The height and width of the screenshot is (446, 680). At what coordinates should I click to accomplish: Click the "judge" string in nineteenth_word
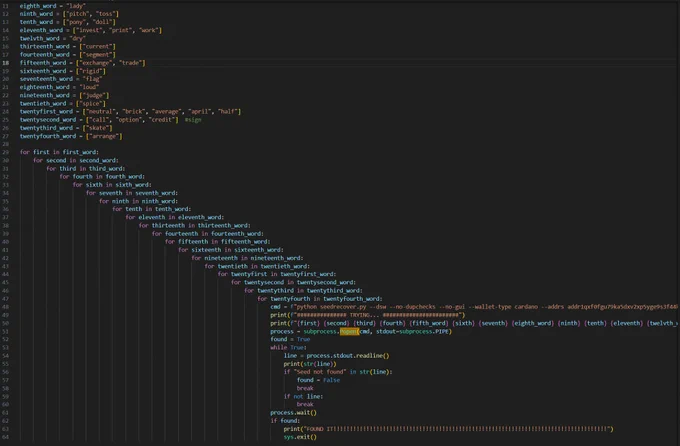click(94, 95)
